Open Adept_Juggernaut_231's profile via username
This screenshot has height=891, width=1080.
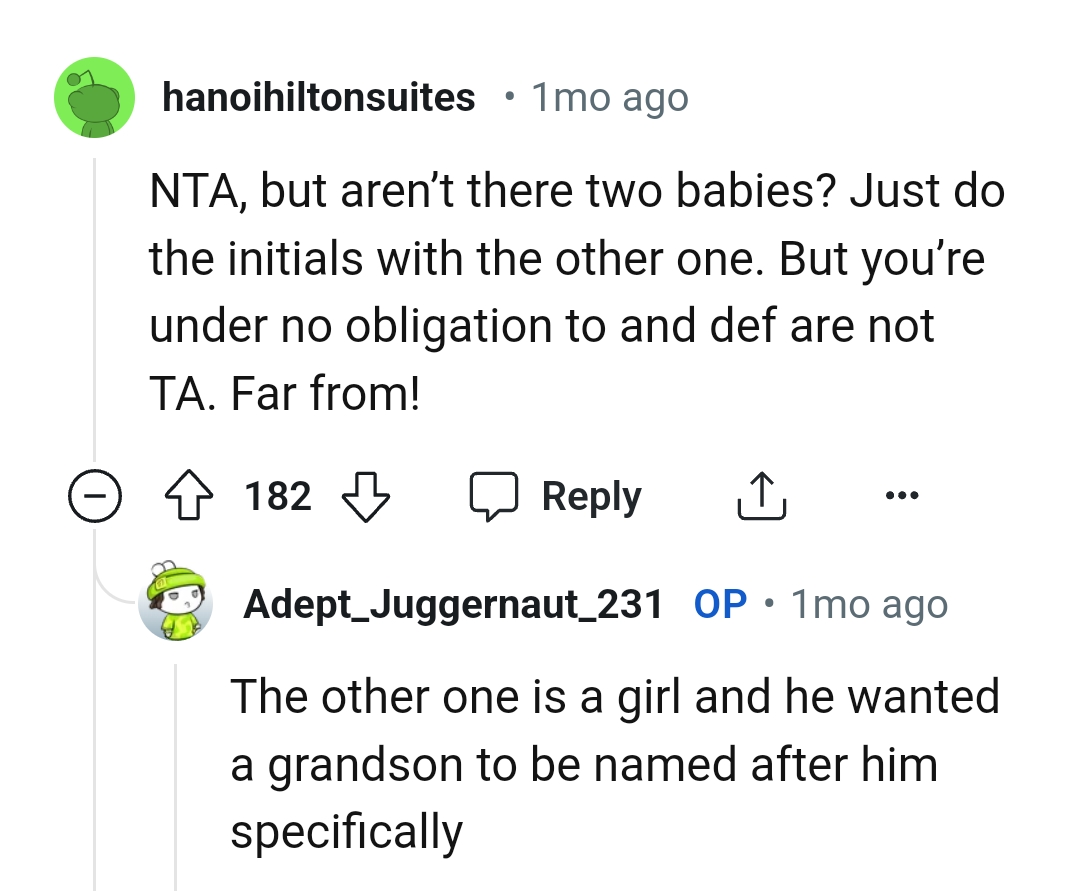point(455,602)
